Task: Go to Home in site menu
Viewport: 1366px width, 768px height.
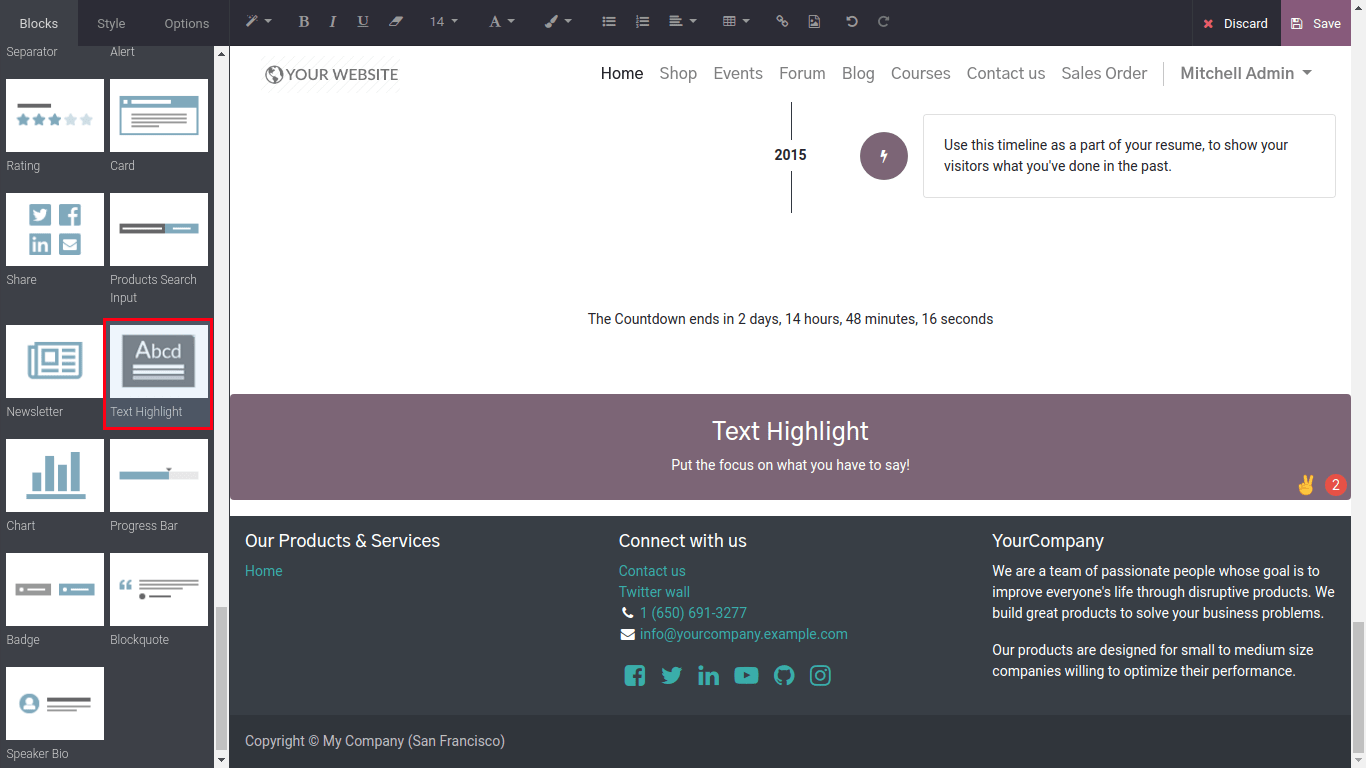Action: coord(622,73)
